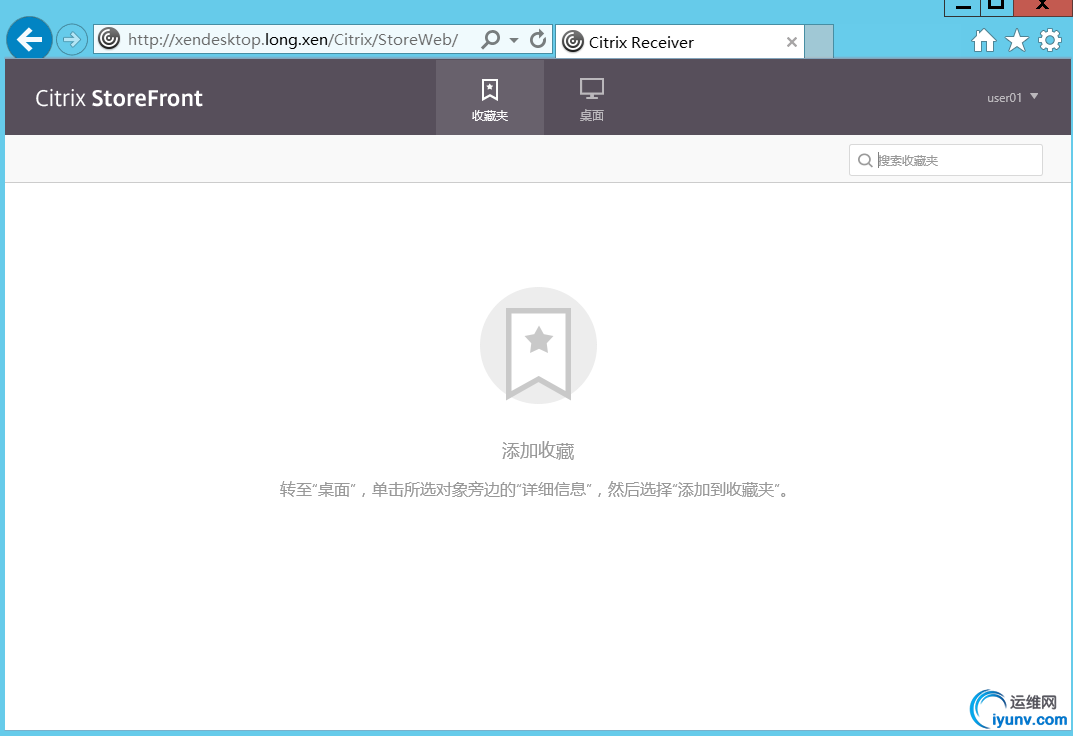Click the magnifier icon in the favorites search box
The height and width of the screenshot is (736, 1073).
865,160
